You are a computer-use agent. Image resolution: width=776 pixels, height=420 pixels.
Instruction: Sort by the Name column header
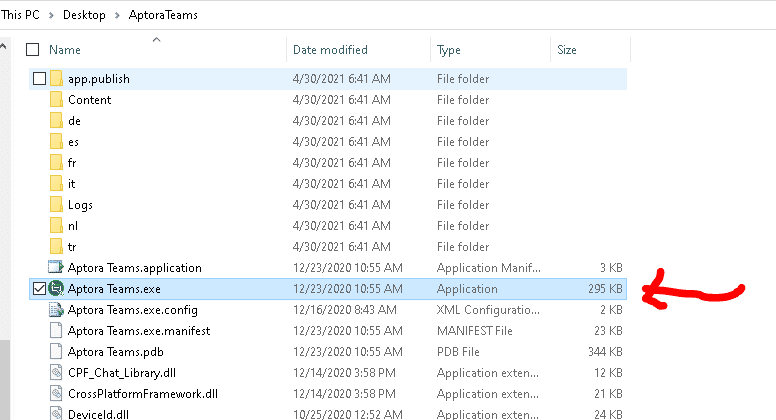click(65, 50)
